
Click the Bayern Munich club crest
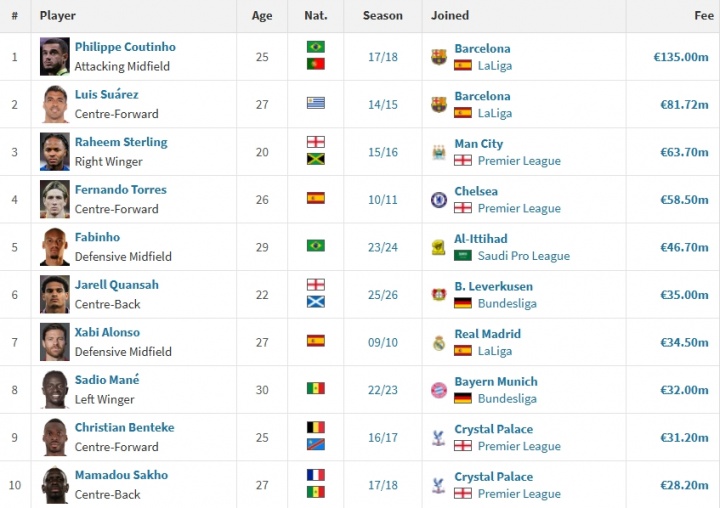click(x=438, y=390)
